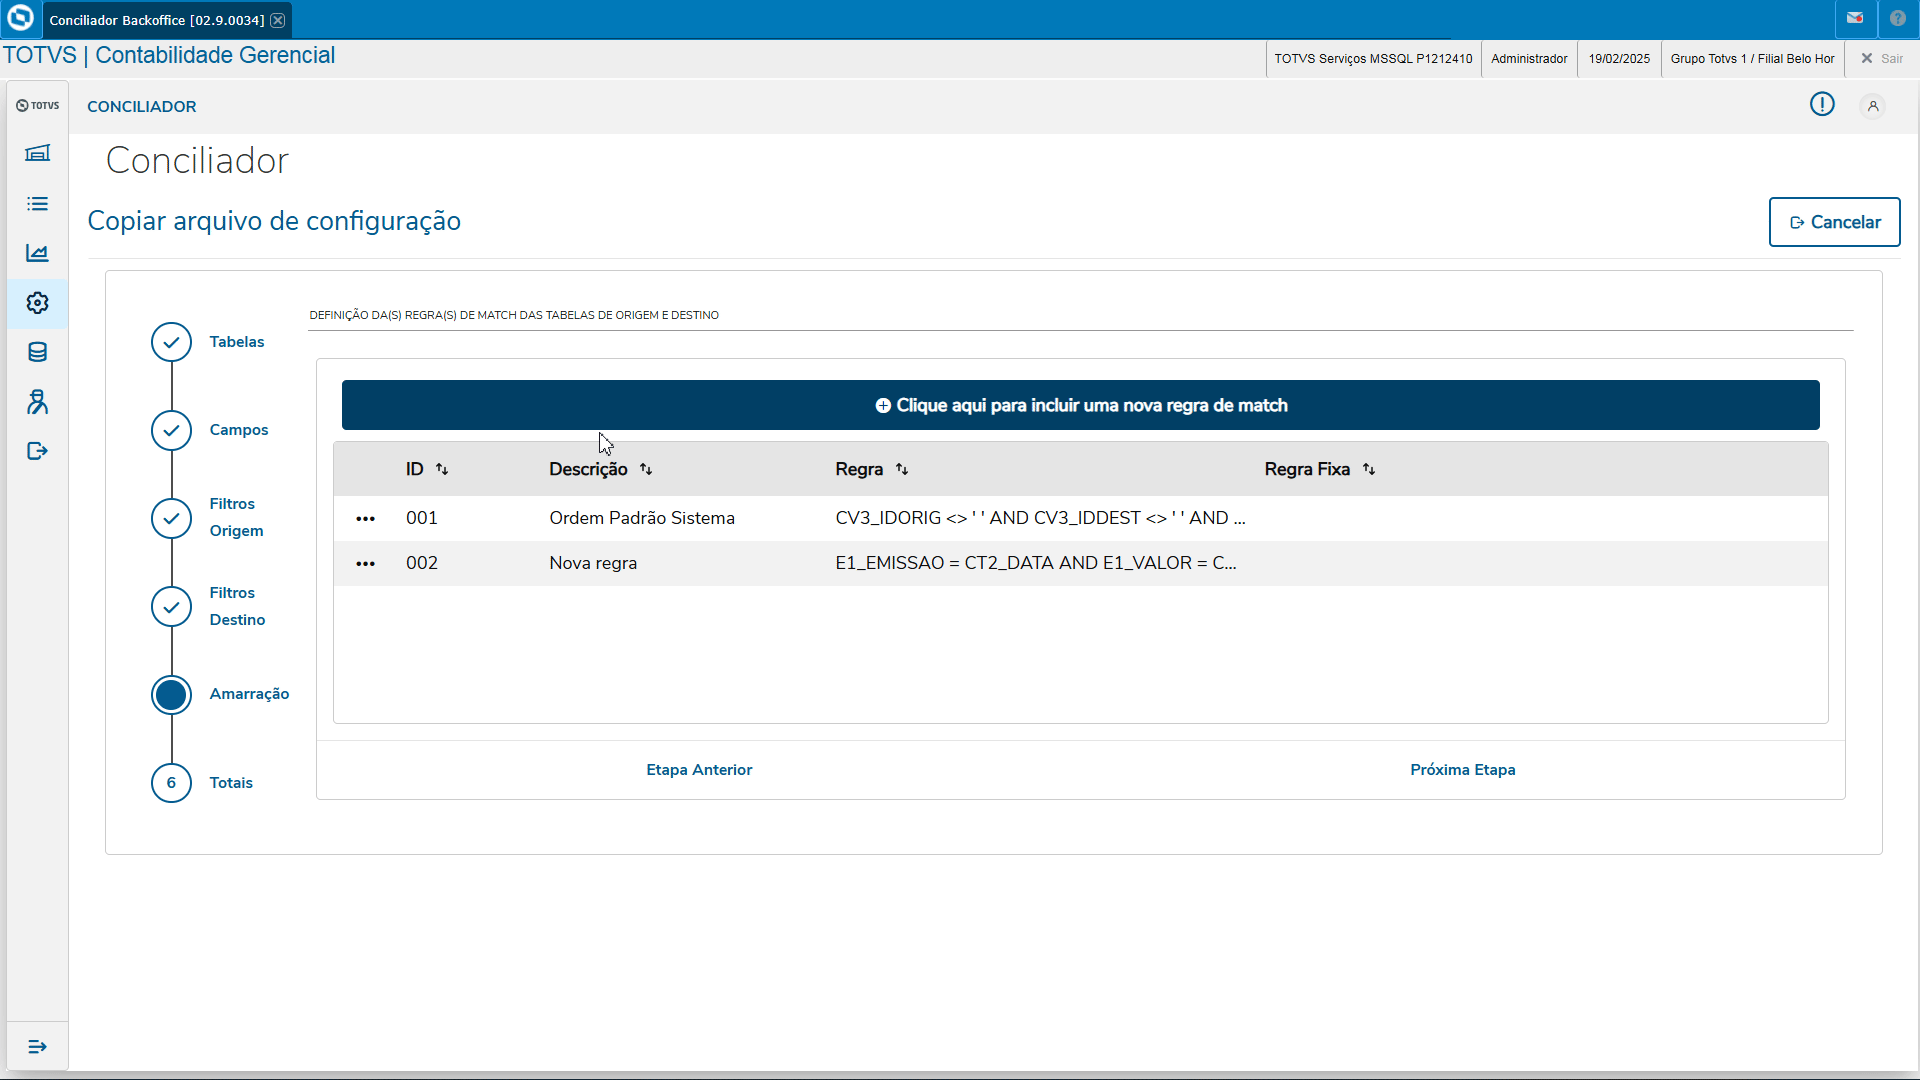Click Cancelar button
The width and height of the screenshot is (1920, 1080).
point(1834,222)
